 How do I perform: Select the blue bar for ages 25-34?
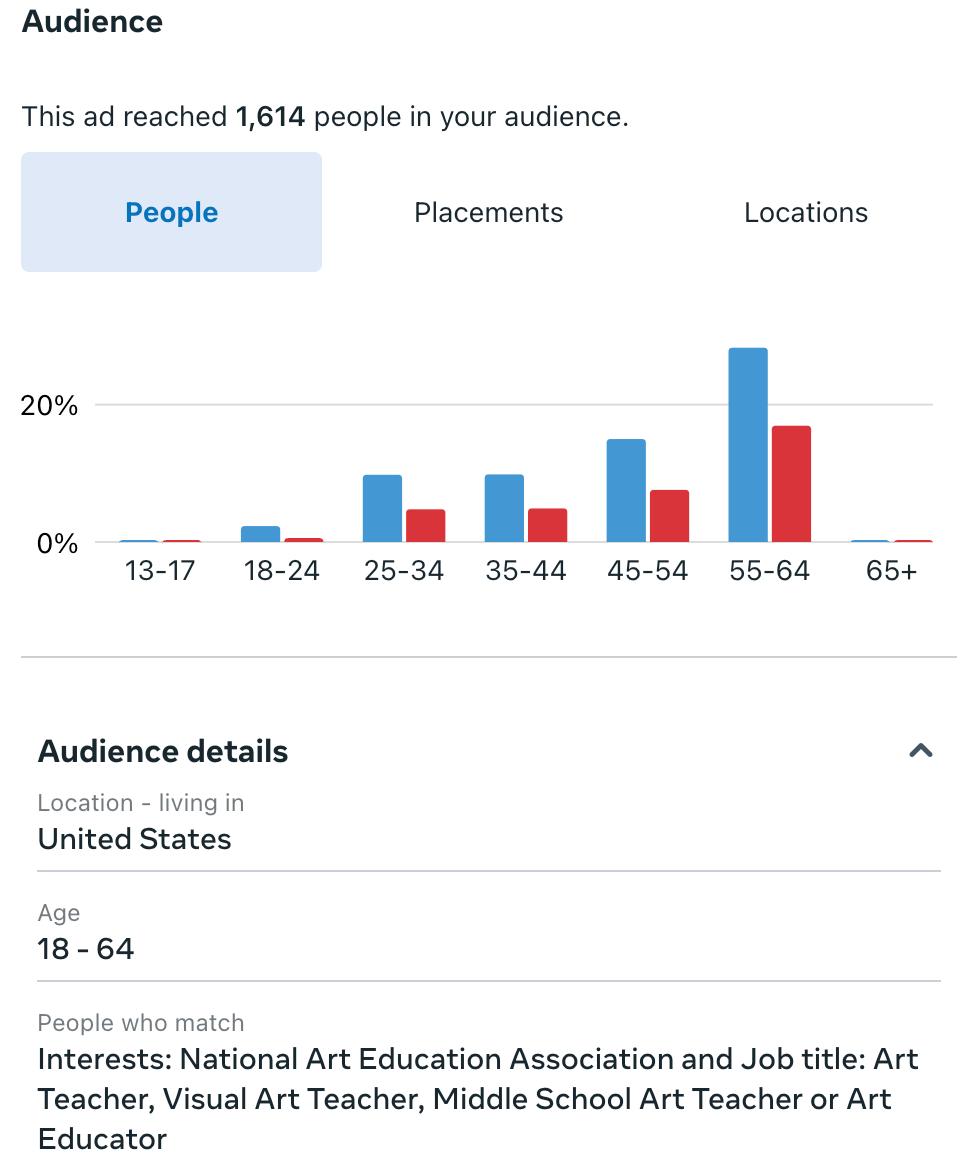[382, 508]
